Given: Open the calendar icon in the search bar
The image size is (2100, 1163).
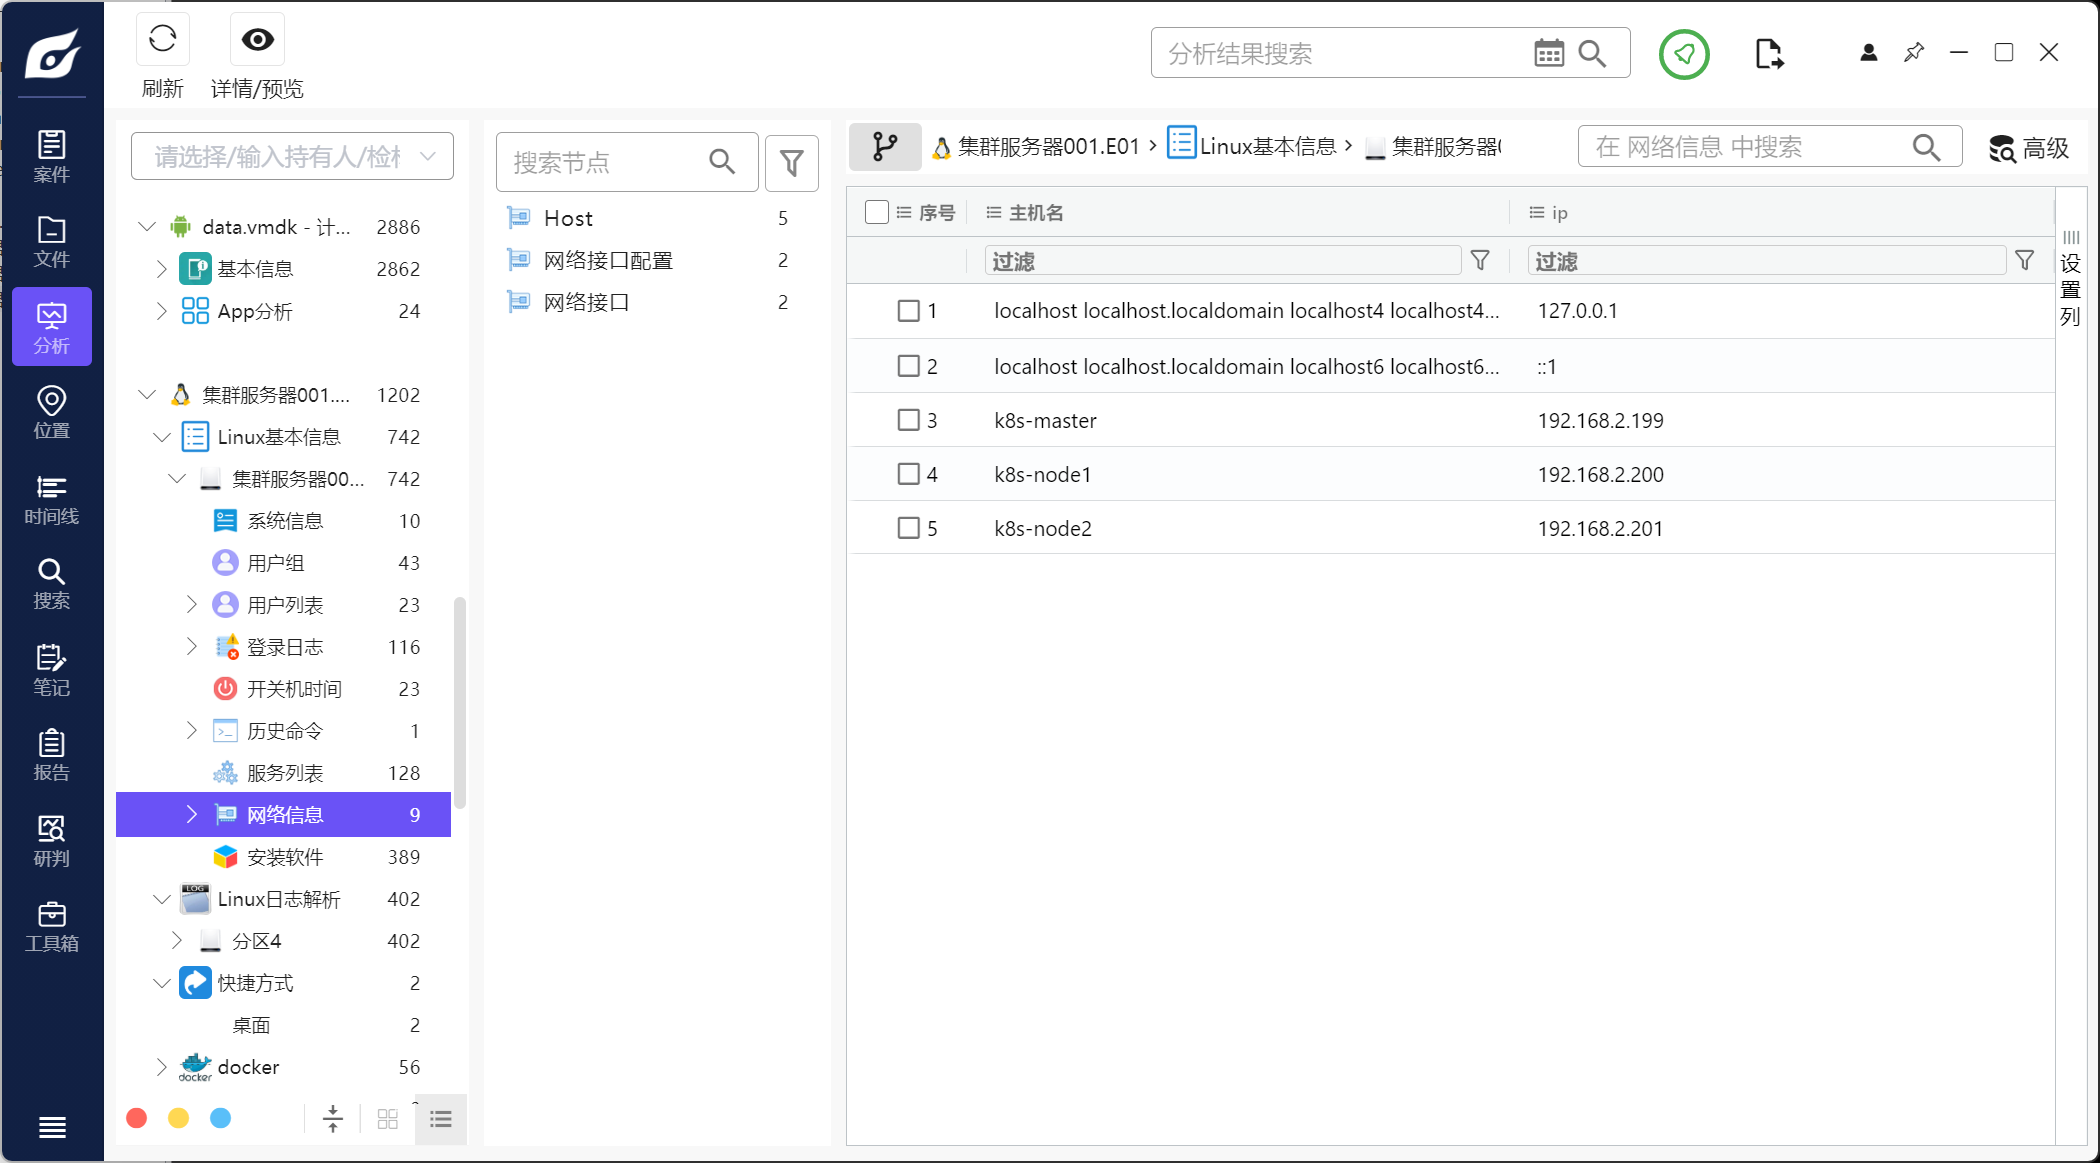Looking at the screenshot, I should [x=1548, y=54].
